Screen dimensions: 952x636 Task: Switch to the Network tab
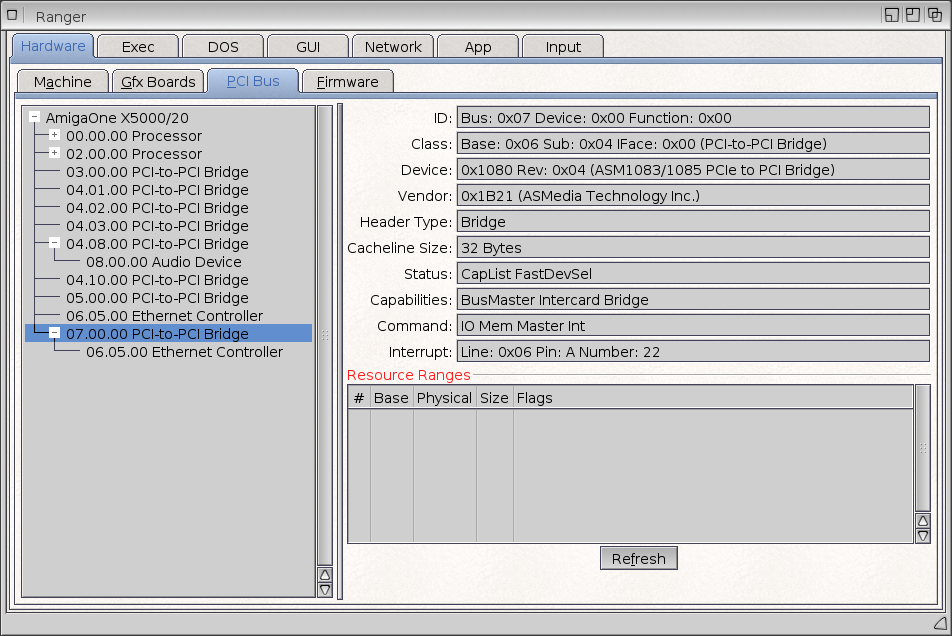click(393, 47)
